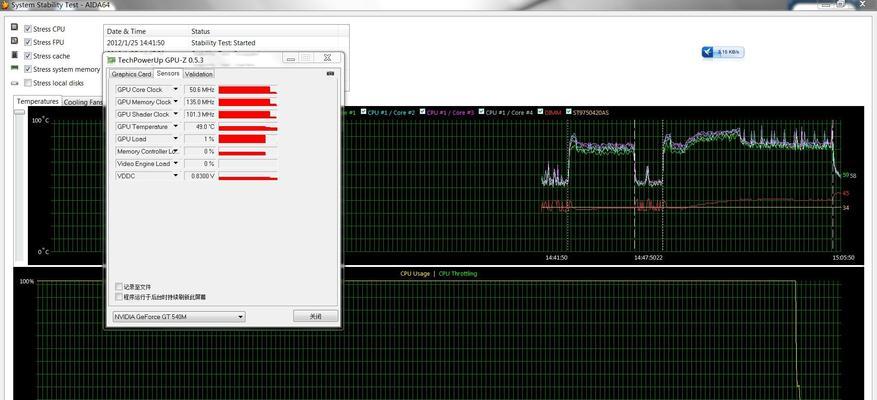This screenshot has width=877, height=400.
Task: Click the CPU Throttling graph label
Action: coord(458,274)
